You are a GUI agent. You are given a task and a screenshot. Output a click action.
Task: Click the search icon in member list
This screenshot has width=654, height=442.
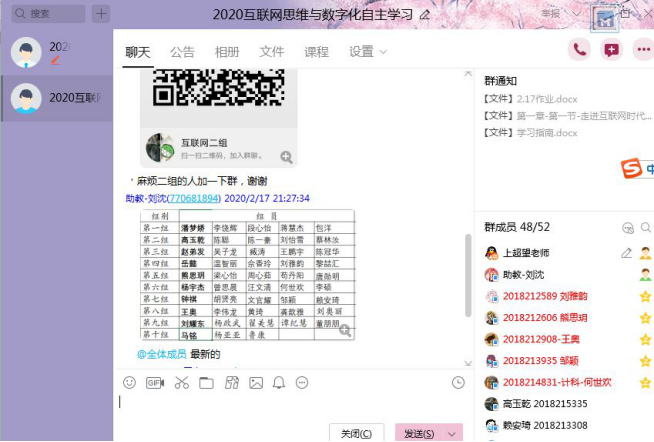[x=628, y=228]
